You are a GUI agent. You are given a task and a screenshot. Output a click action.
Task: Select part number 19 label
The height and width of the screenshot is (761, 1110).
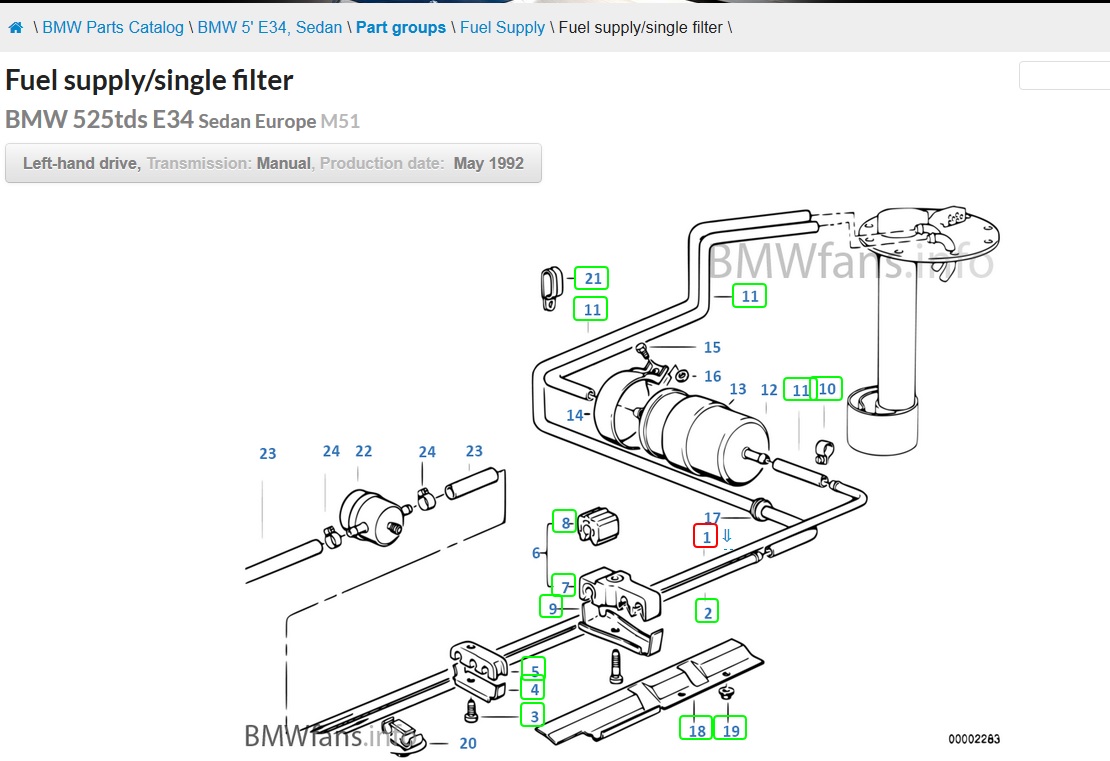click(731, 730)
